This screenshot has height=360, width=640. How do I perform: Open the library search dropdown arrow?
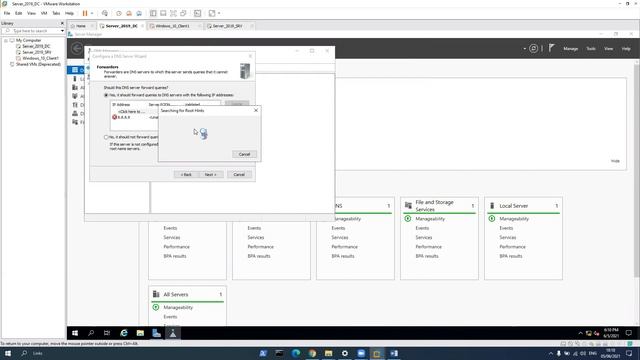62,31
